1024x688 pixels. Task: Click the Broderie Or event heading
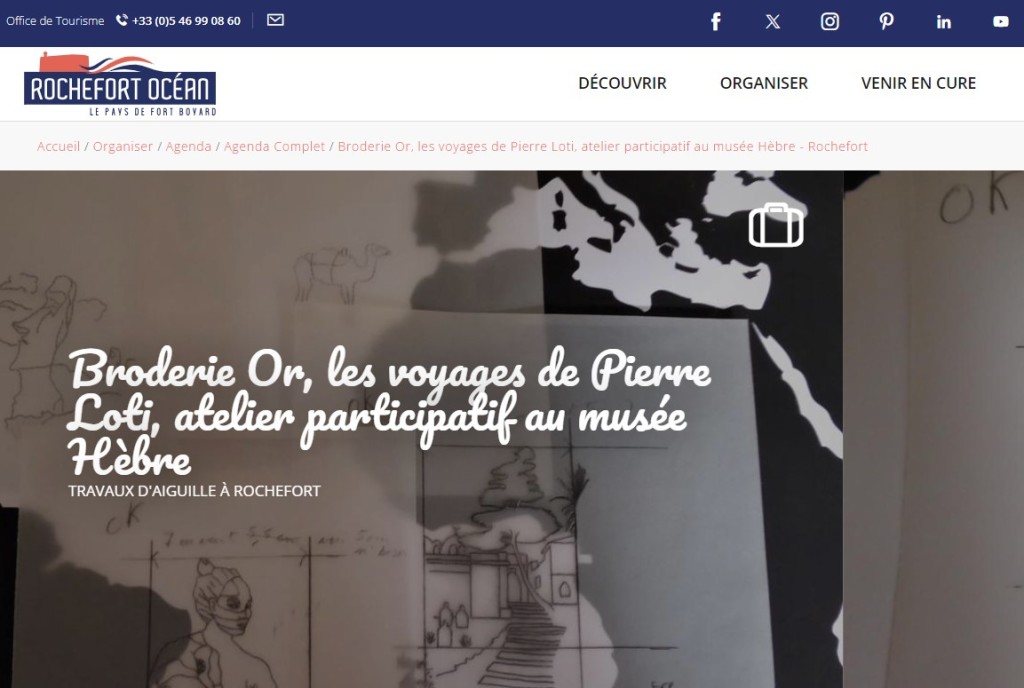389,413
